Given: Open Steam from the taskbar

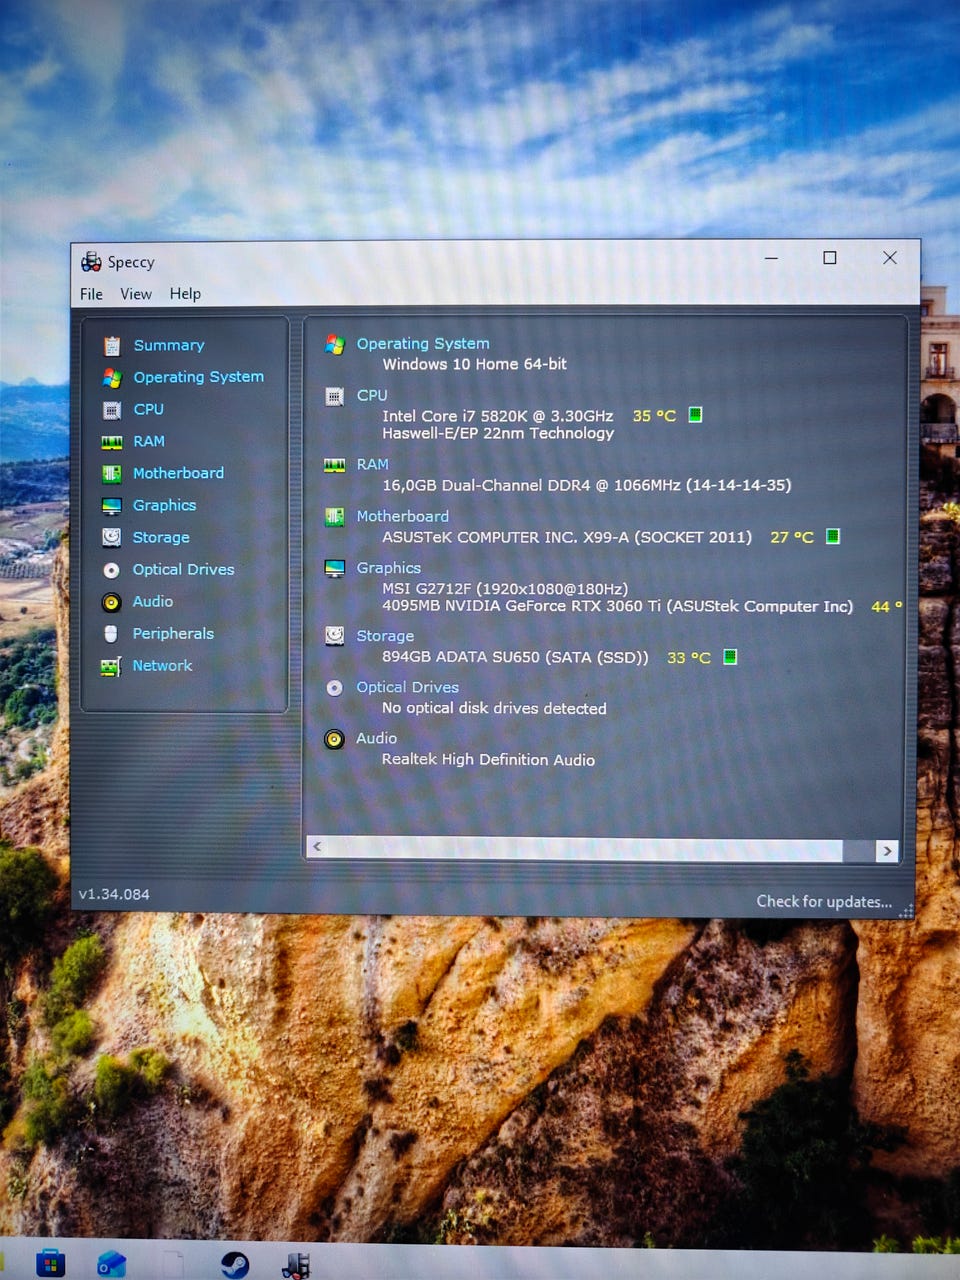Looking at the screenshot, I should pos(235,1265).
